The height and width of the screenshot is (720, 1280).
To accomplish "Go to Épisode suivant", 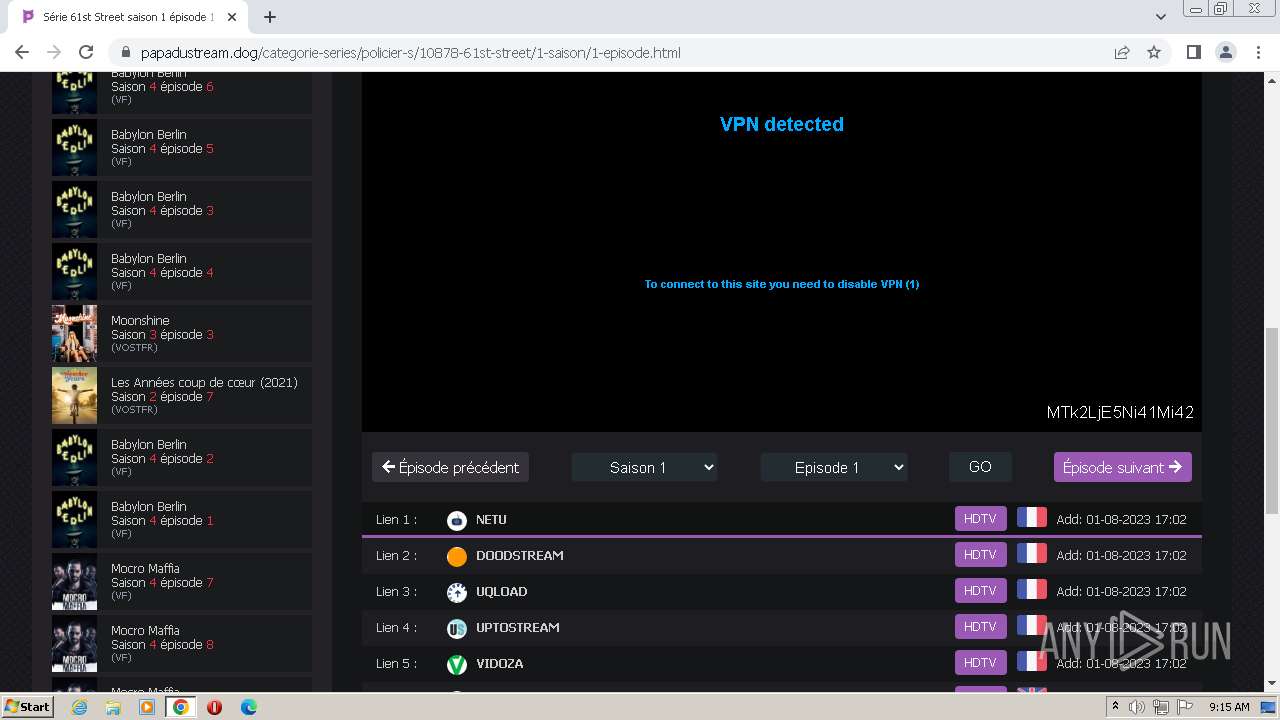I will point(1122,467).
